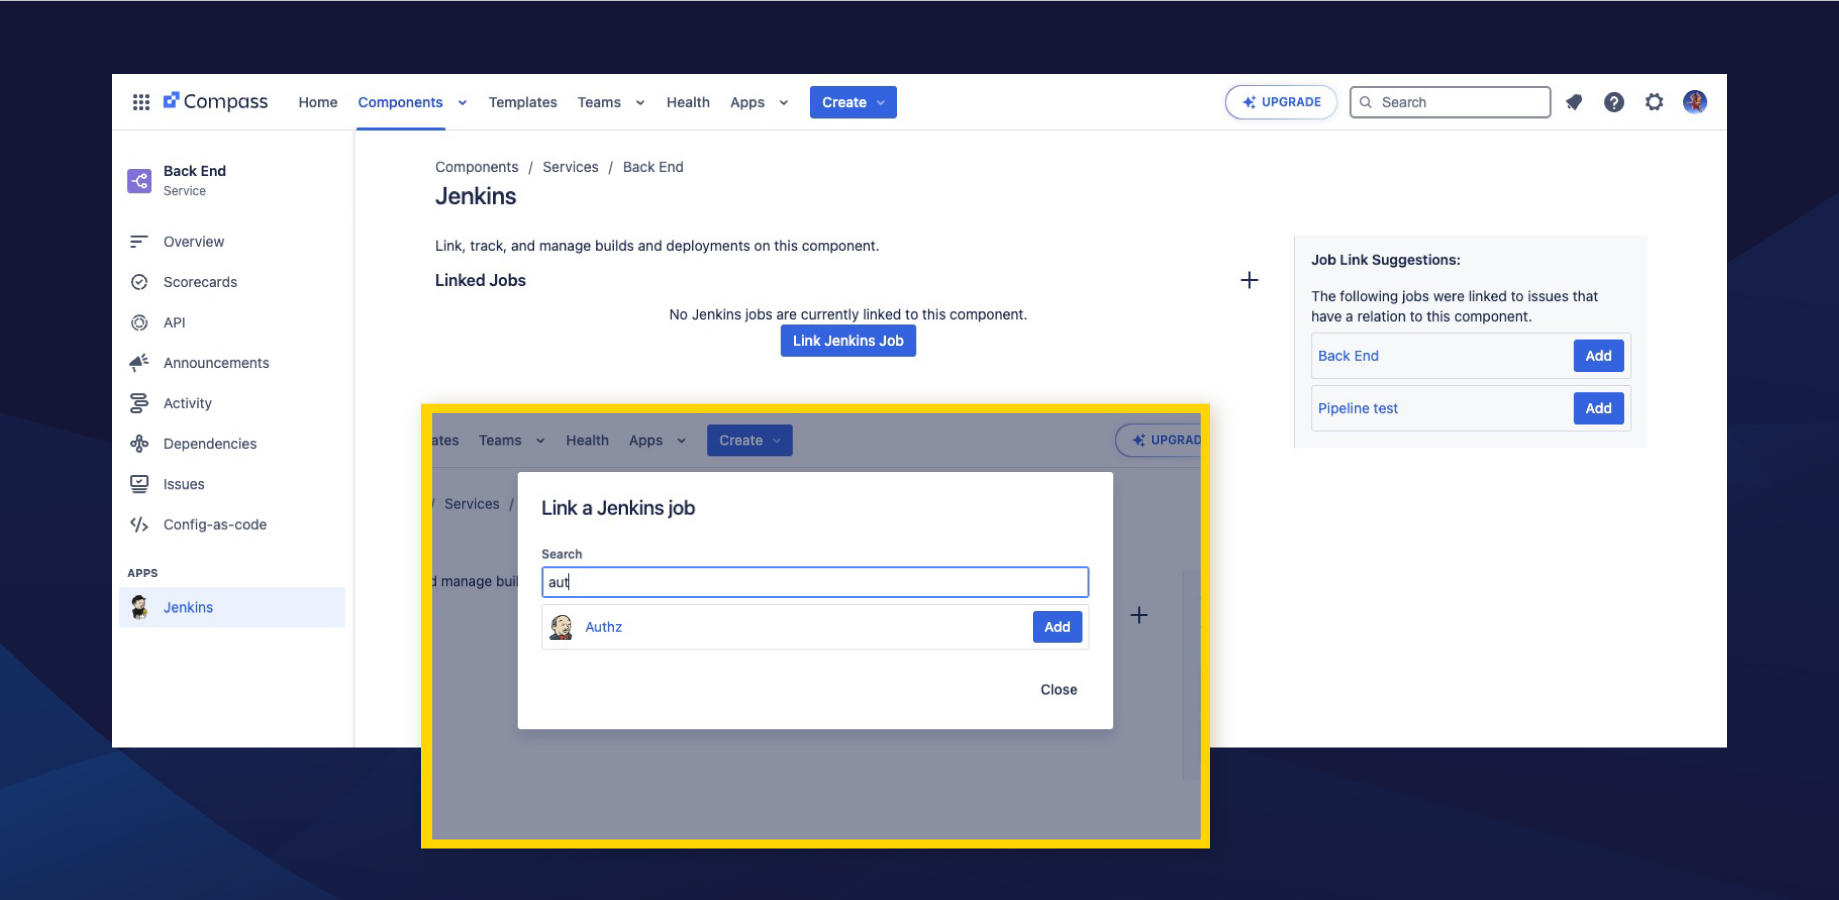Focus the top Search field
The height and width of the screenshot is (900, 1839).
click(1450, 102)
